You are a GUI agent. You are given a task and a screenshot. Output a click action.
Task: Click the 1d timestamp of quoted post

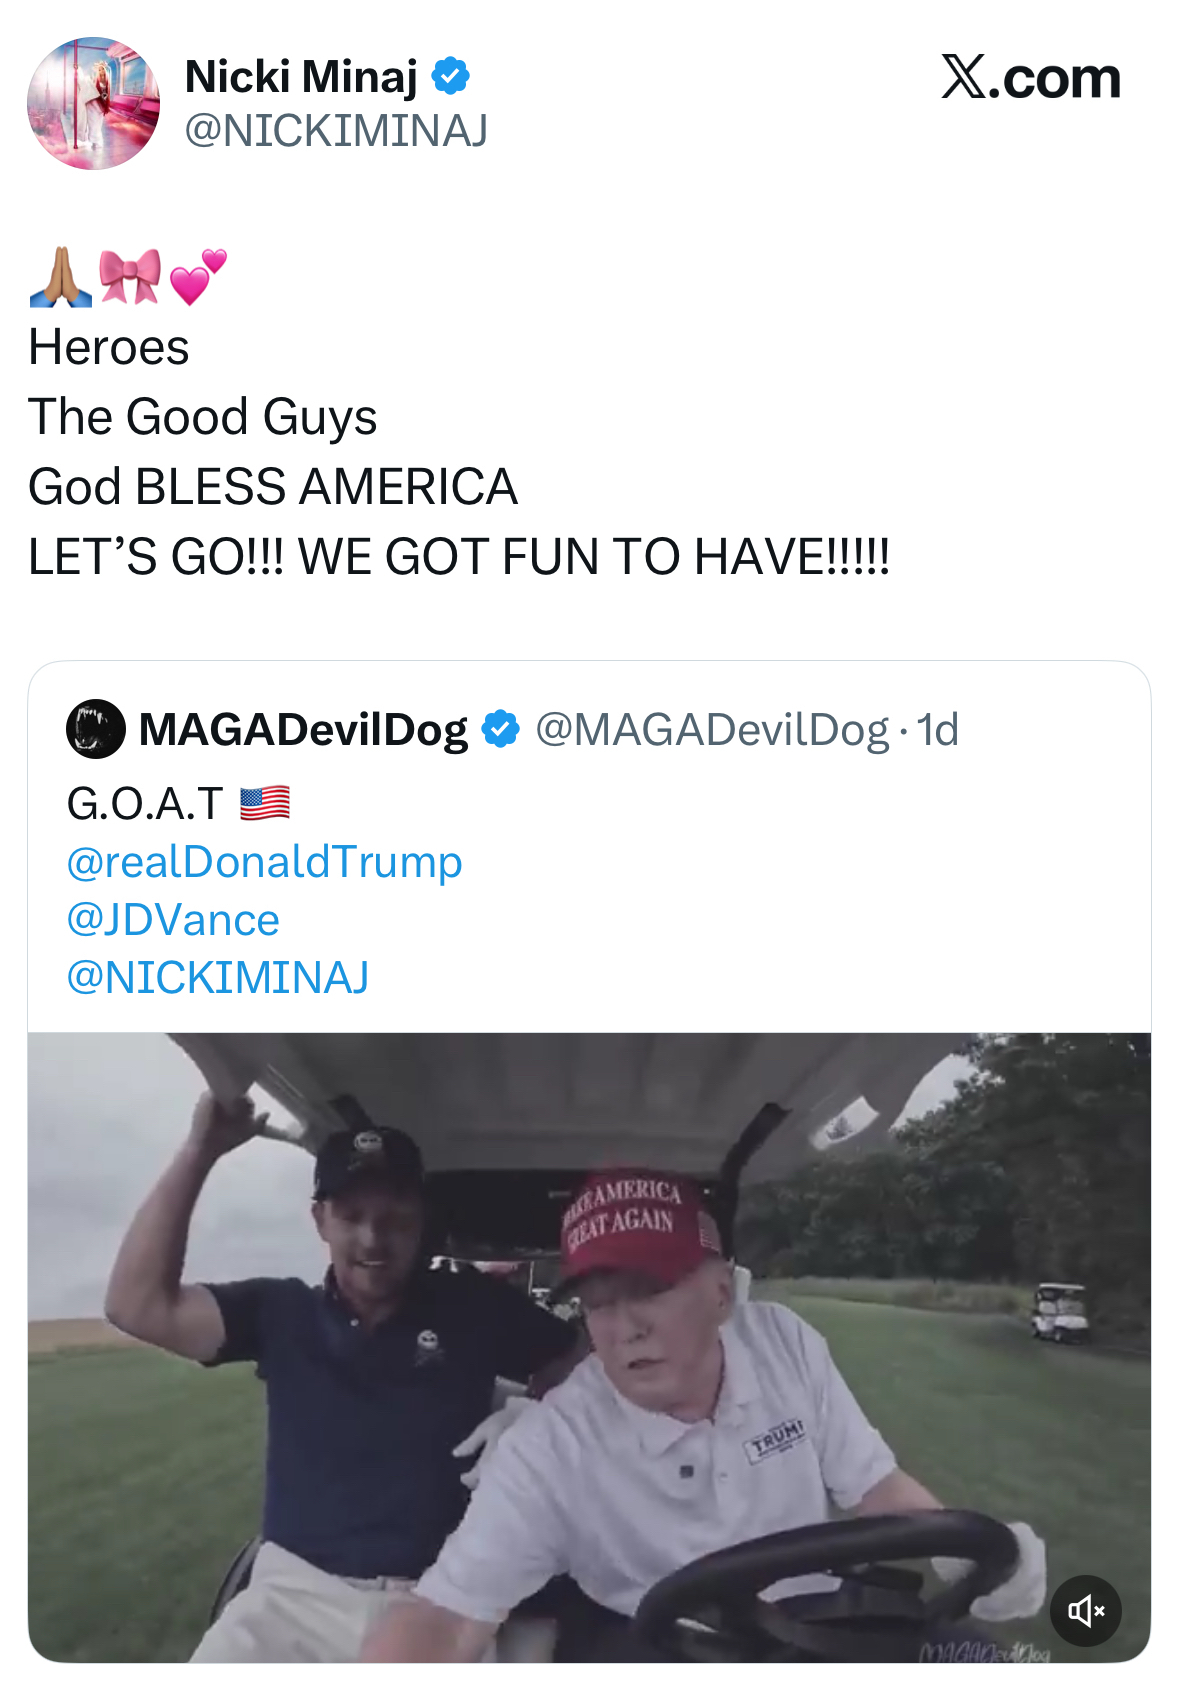coord(938,730)
